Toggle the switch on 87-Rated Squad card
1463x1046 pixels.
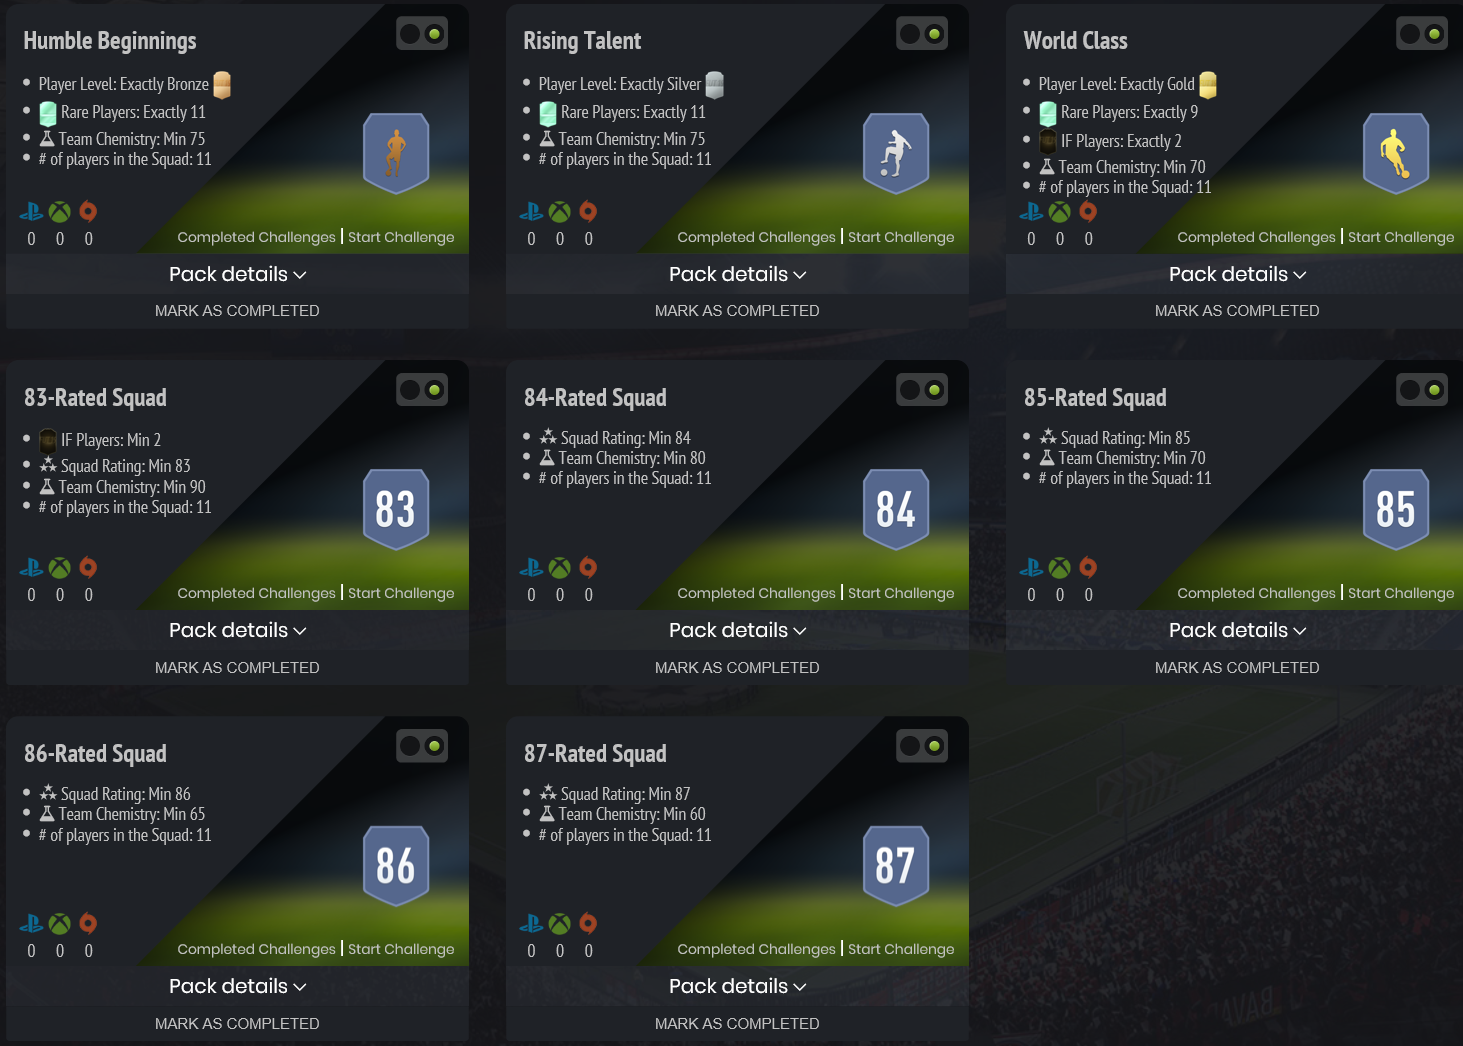click(x=922, y=746)
